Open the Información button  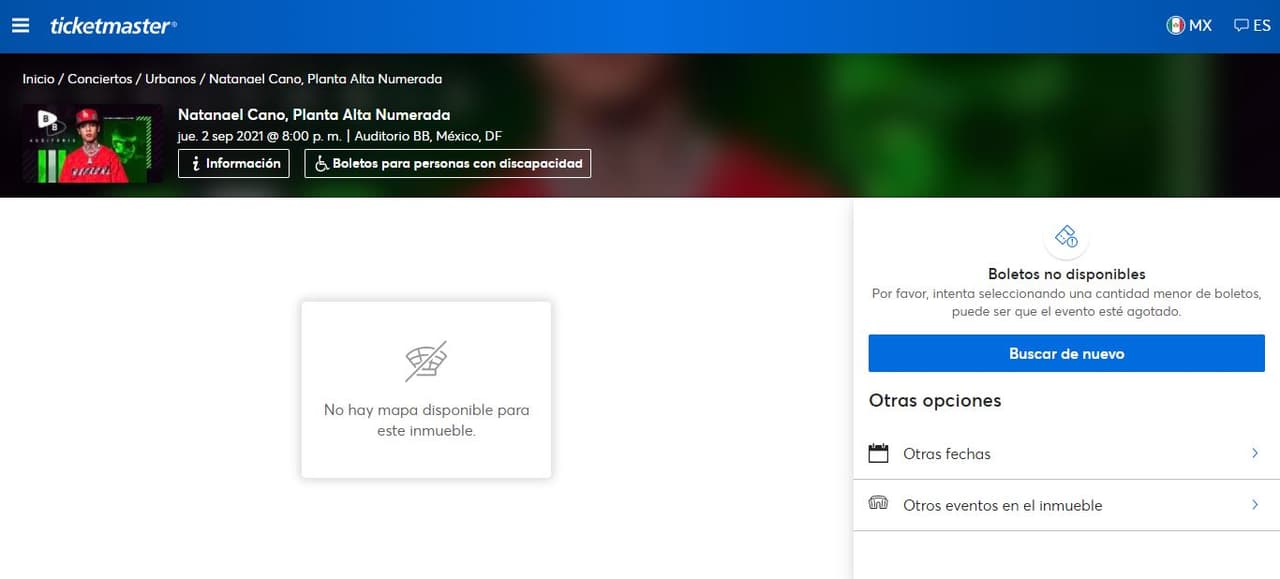[x=234, y=163]
